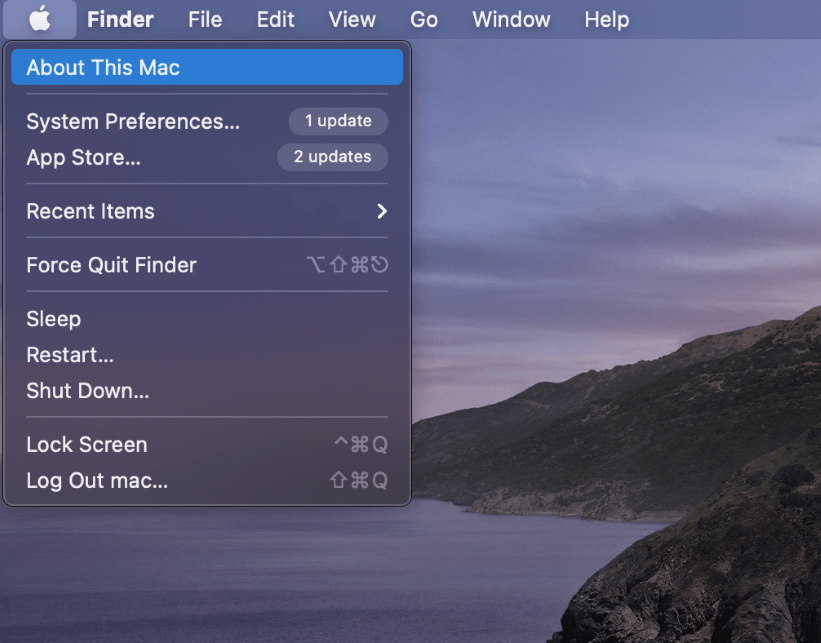Open the View menu
The height and width of the screenshot is (643, 821).
coord(352,19)
